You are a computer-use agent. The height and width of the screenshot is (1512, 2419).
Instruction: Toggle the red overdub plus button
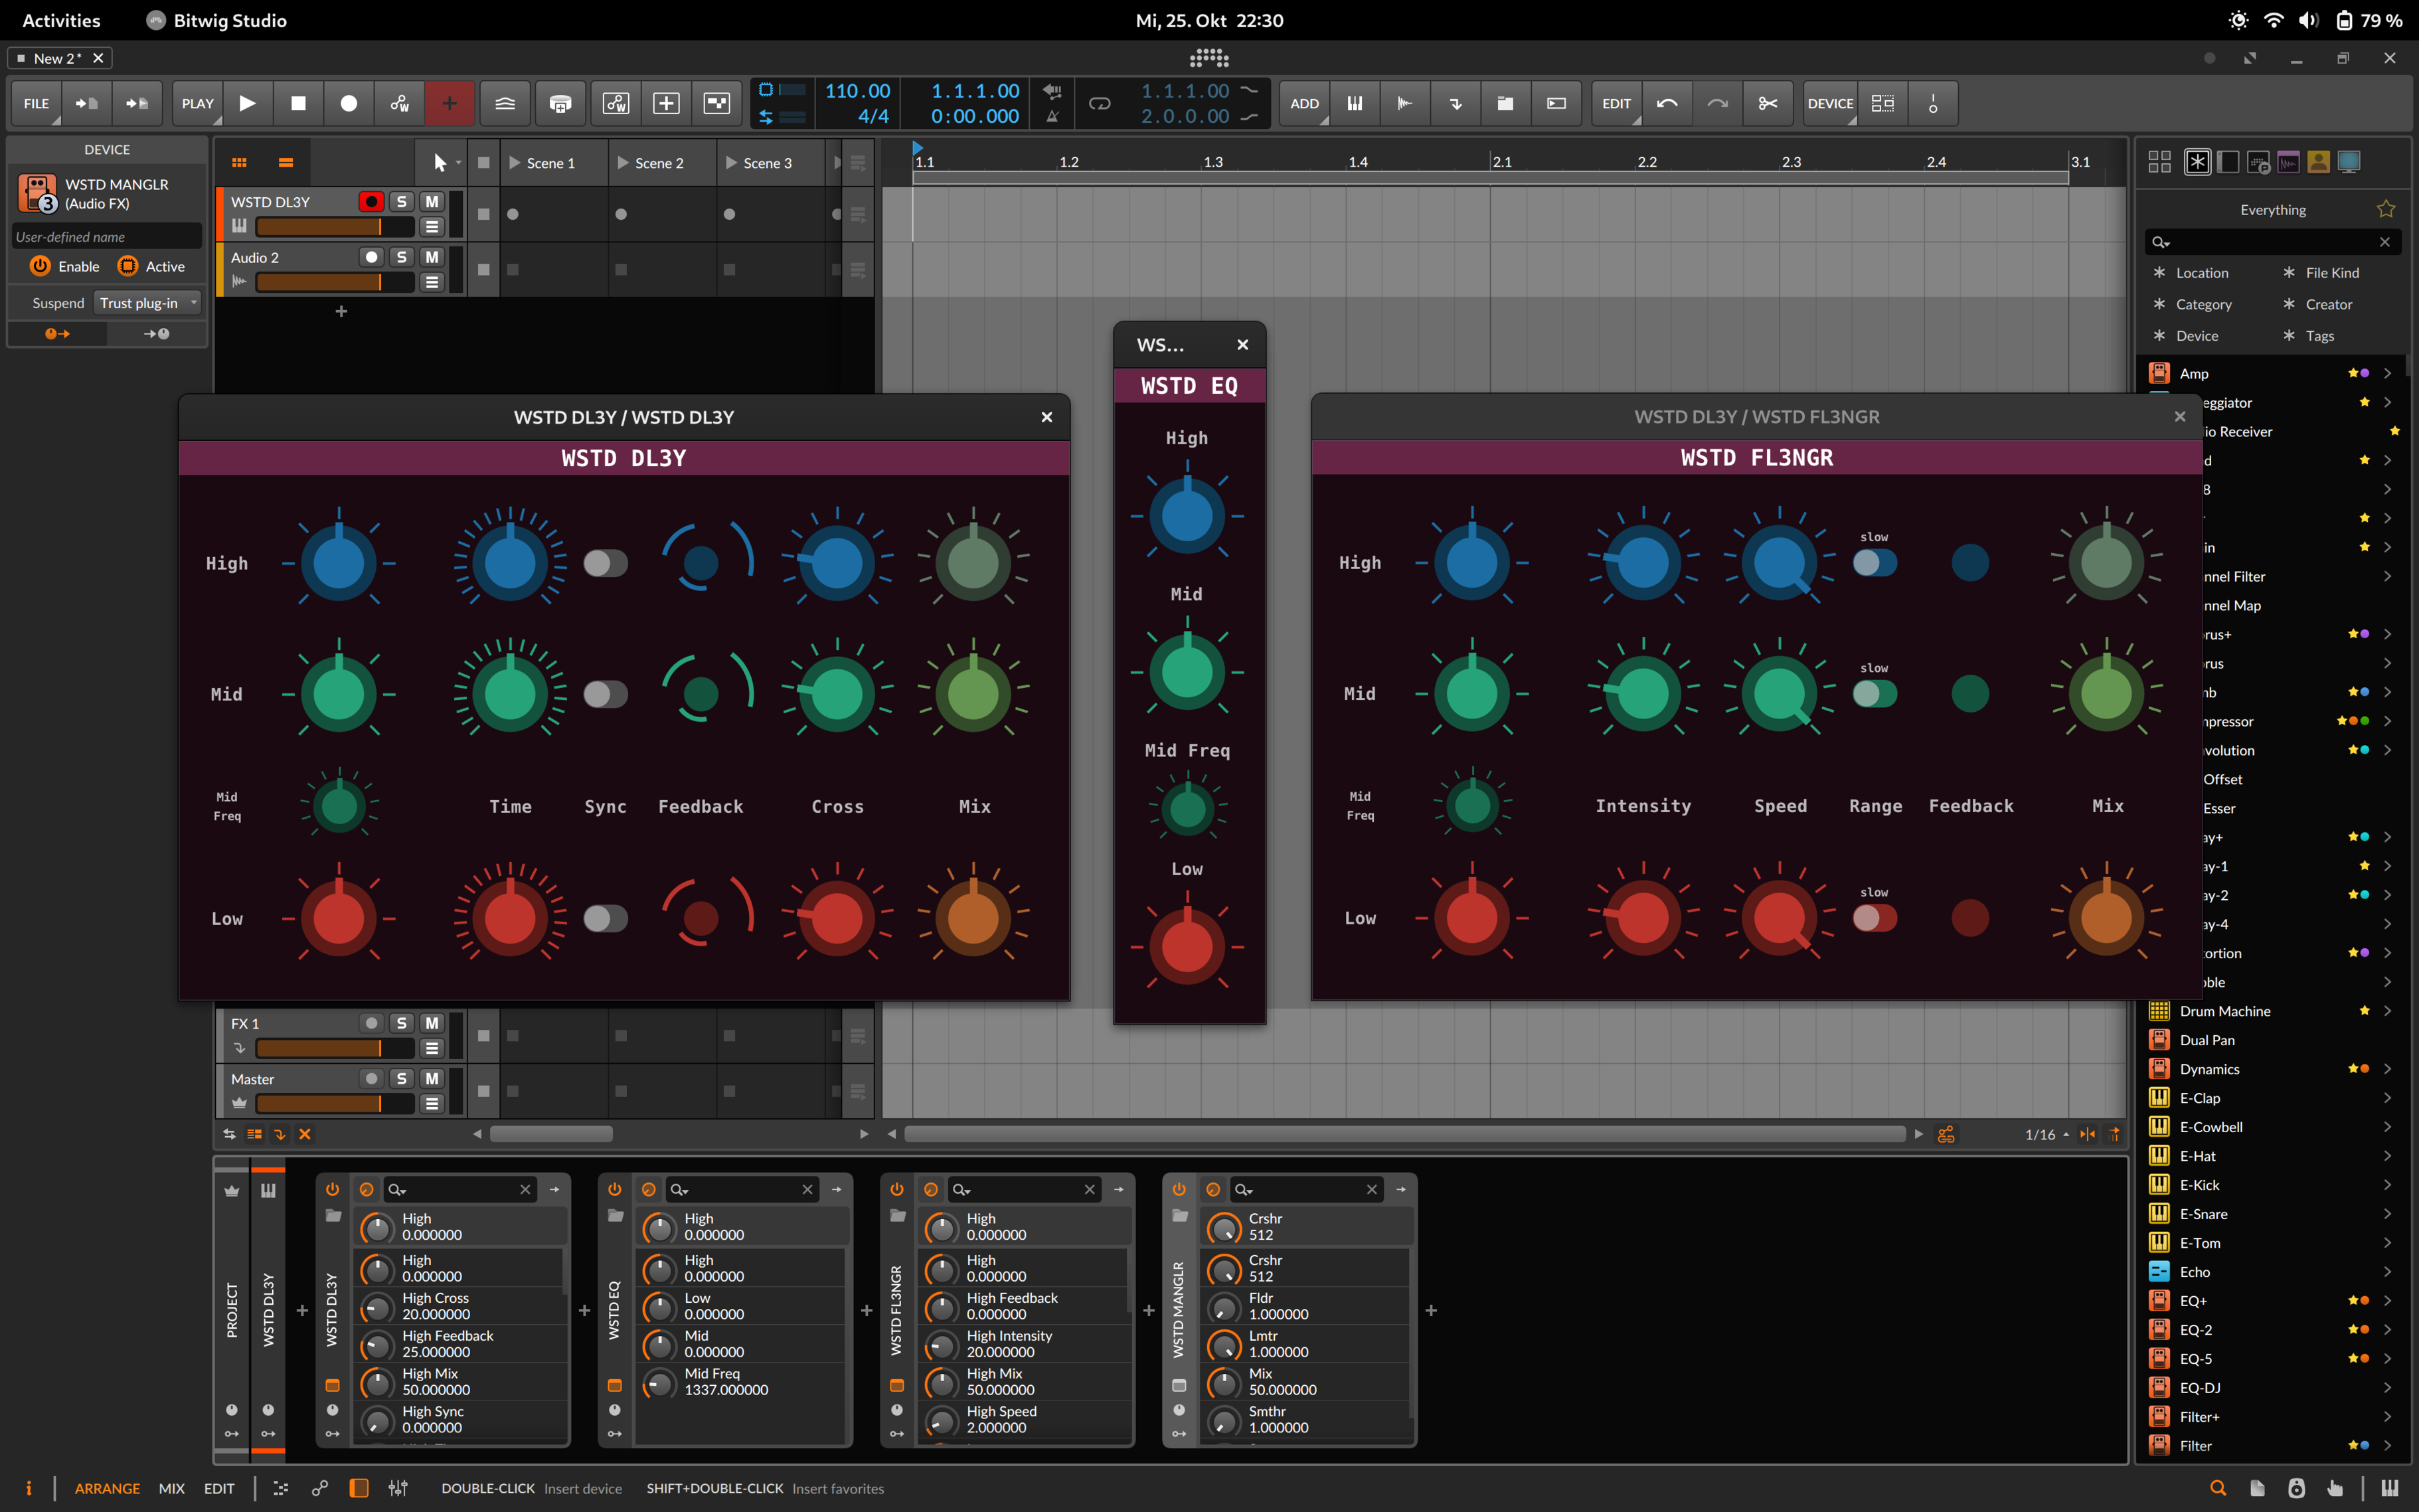click(450, 103)
